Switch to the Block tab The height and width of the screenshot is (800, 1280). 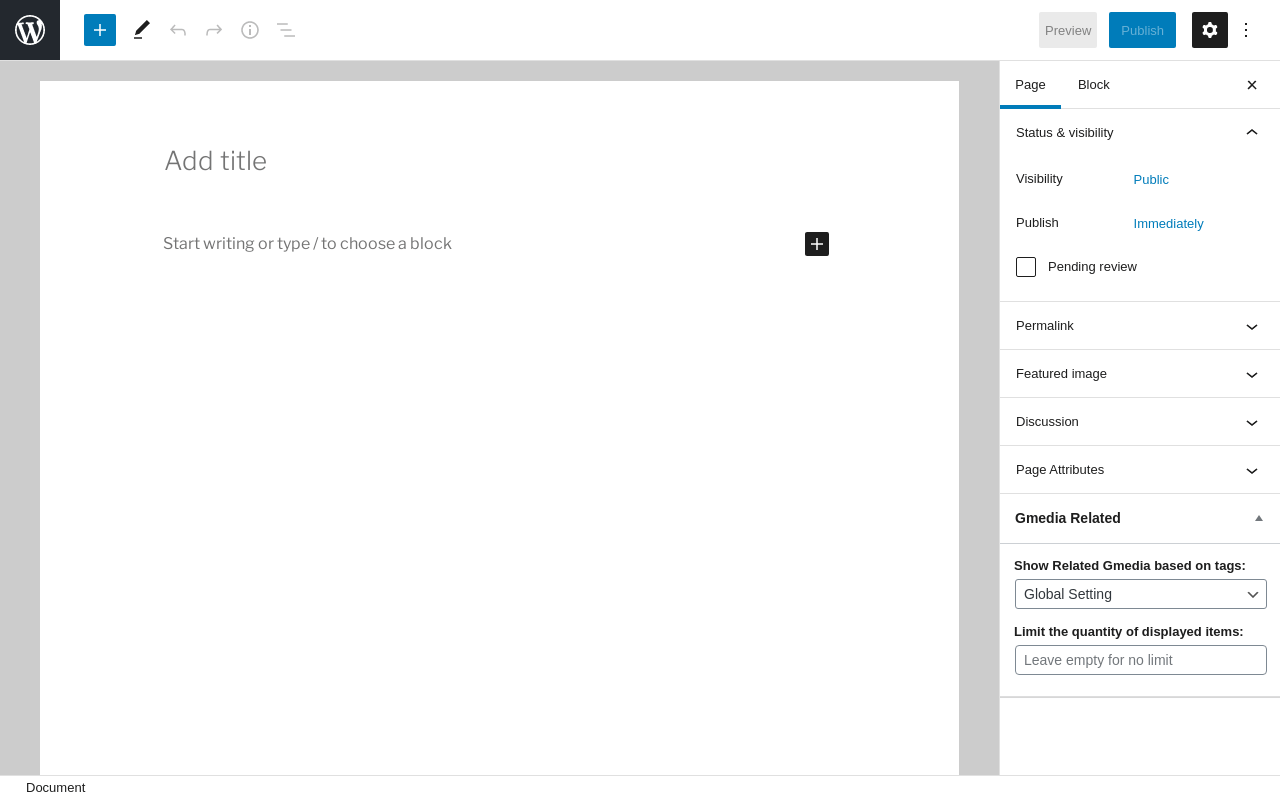point(1094,85)
